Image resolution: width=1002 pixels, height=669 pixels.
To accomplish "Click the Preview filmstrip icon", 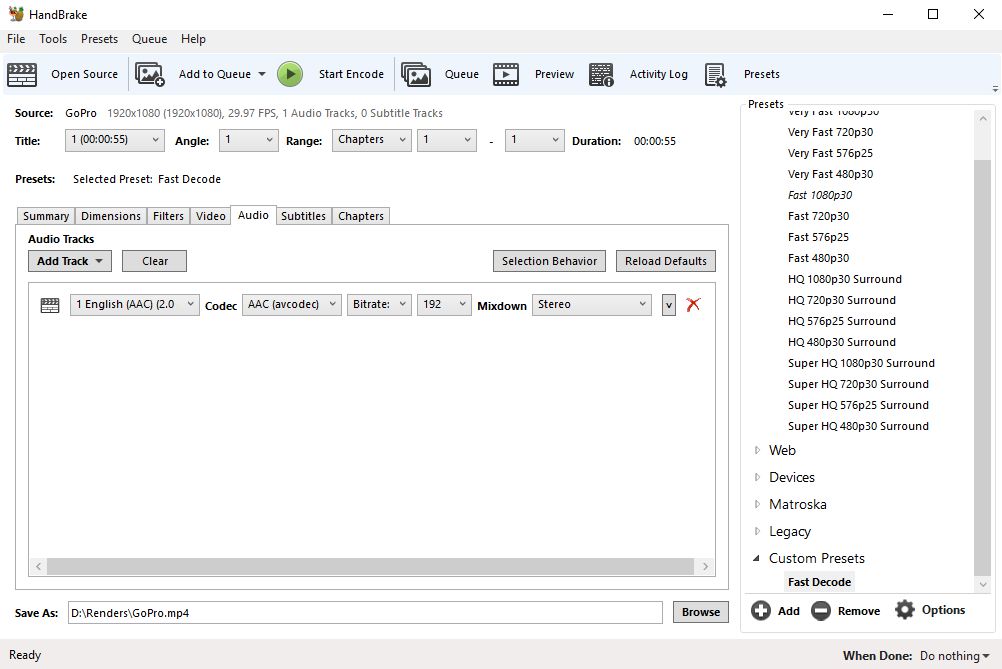I will pyautogui.click(x=505, y=74).
